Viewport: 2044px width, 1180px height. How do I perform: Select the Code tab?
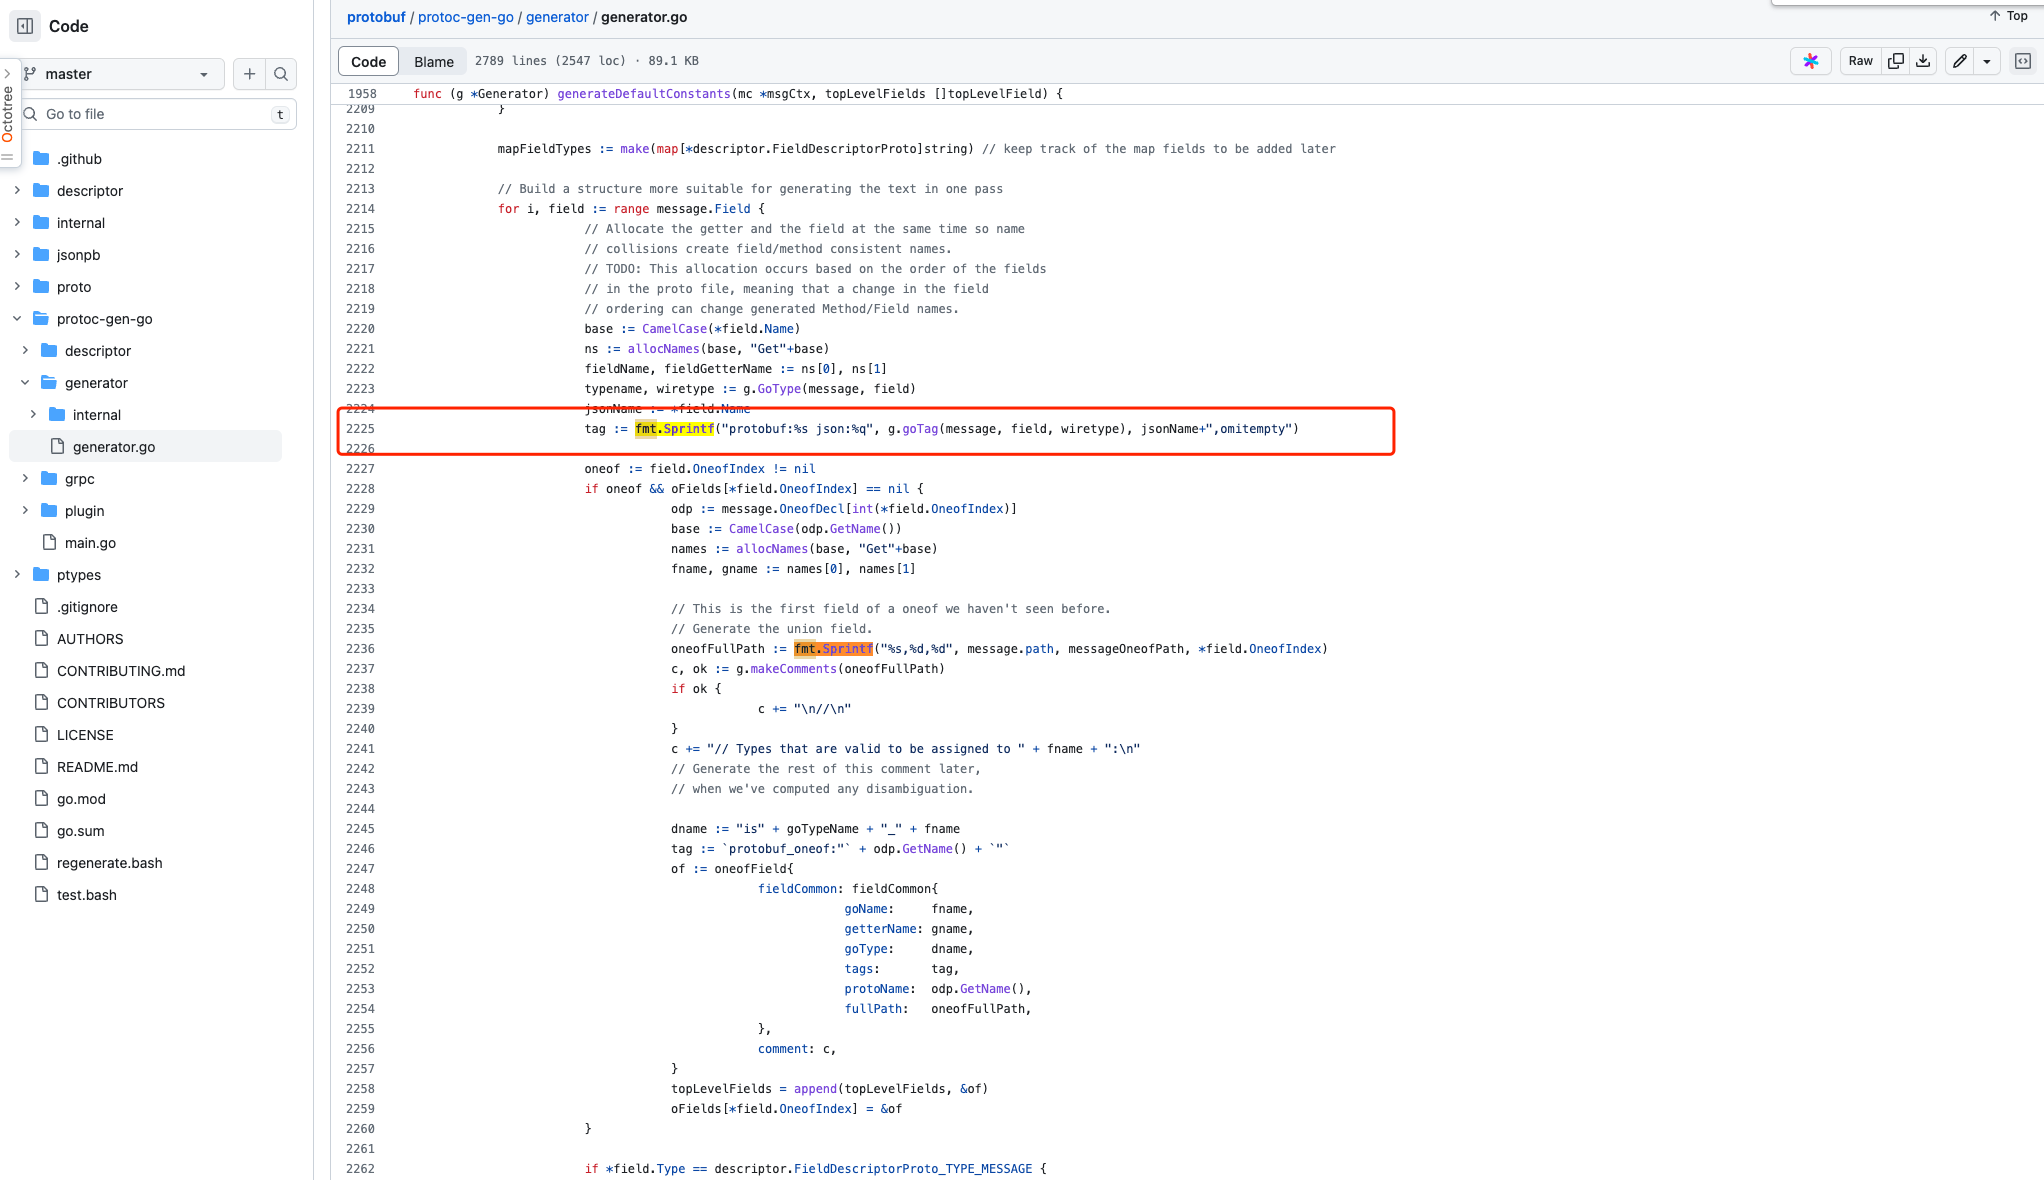(368, 62)
